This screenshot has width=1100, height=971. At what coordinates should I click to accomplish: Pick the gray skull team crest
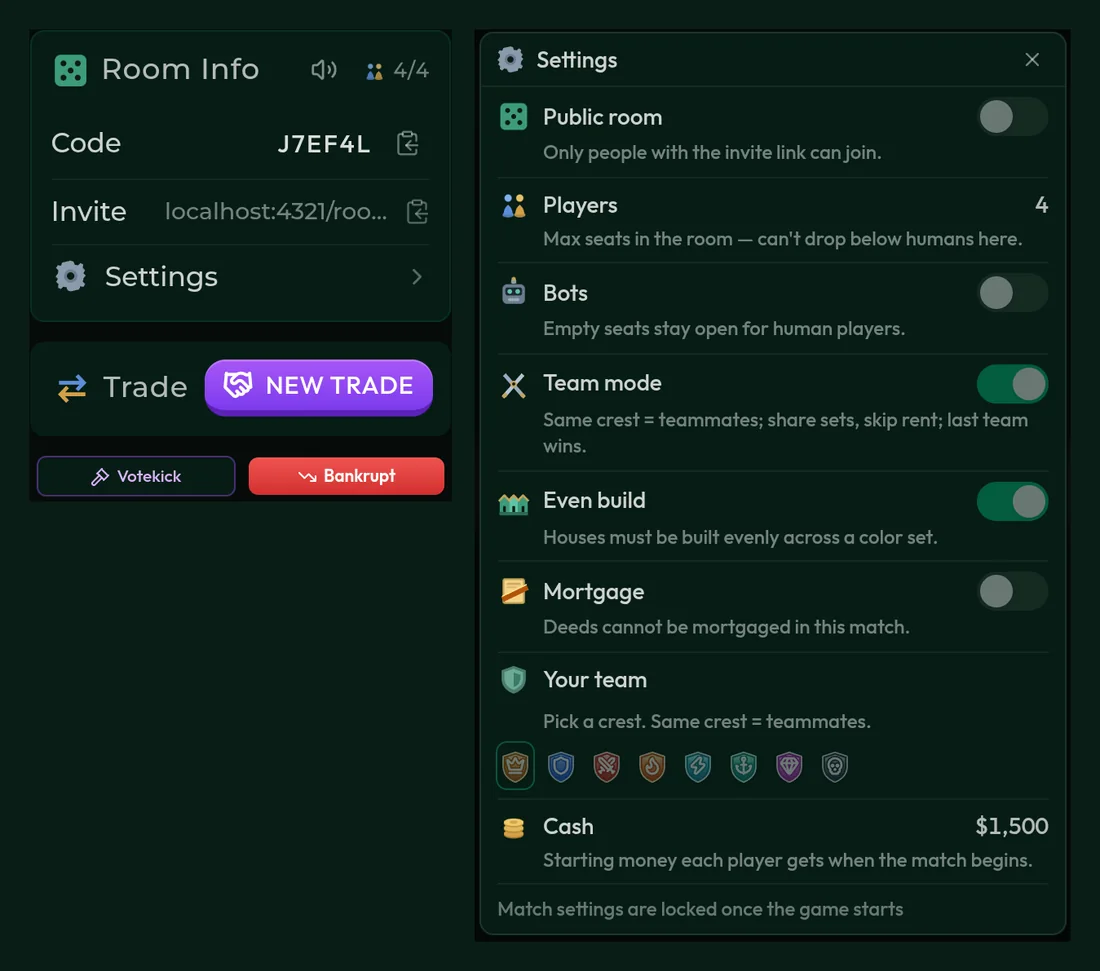834,766
